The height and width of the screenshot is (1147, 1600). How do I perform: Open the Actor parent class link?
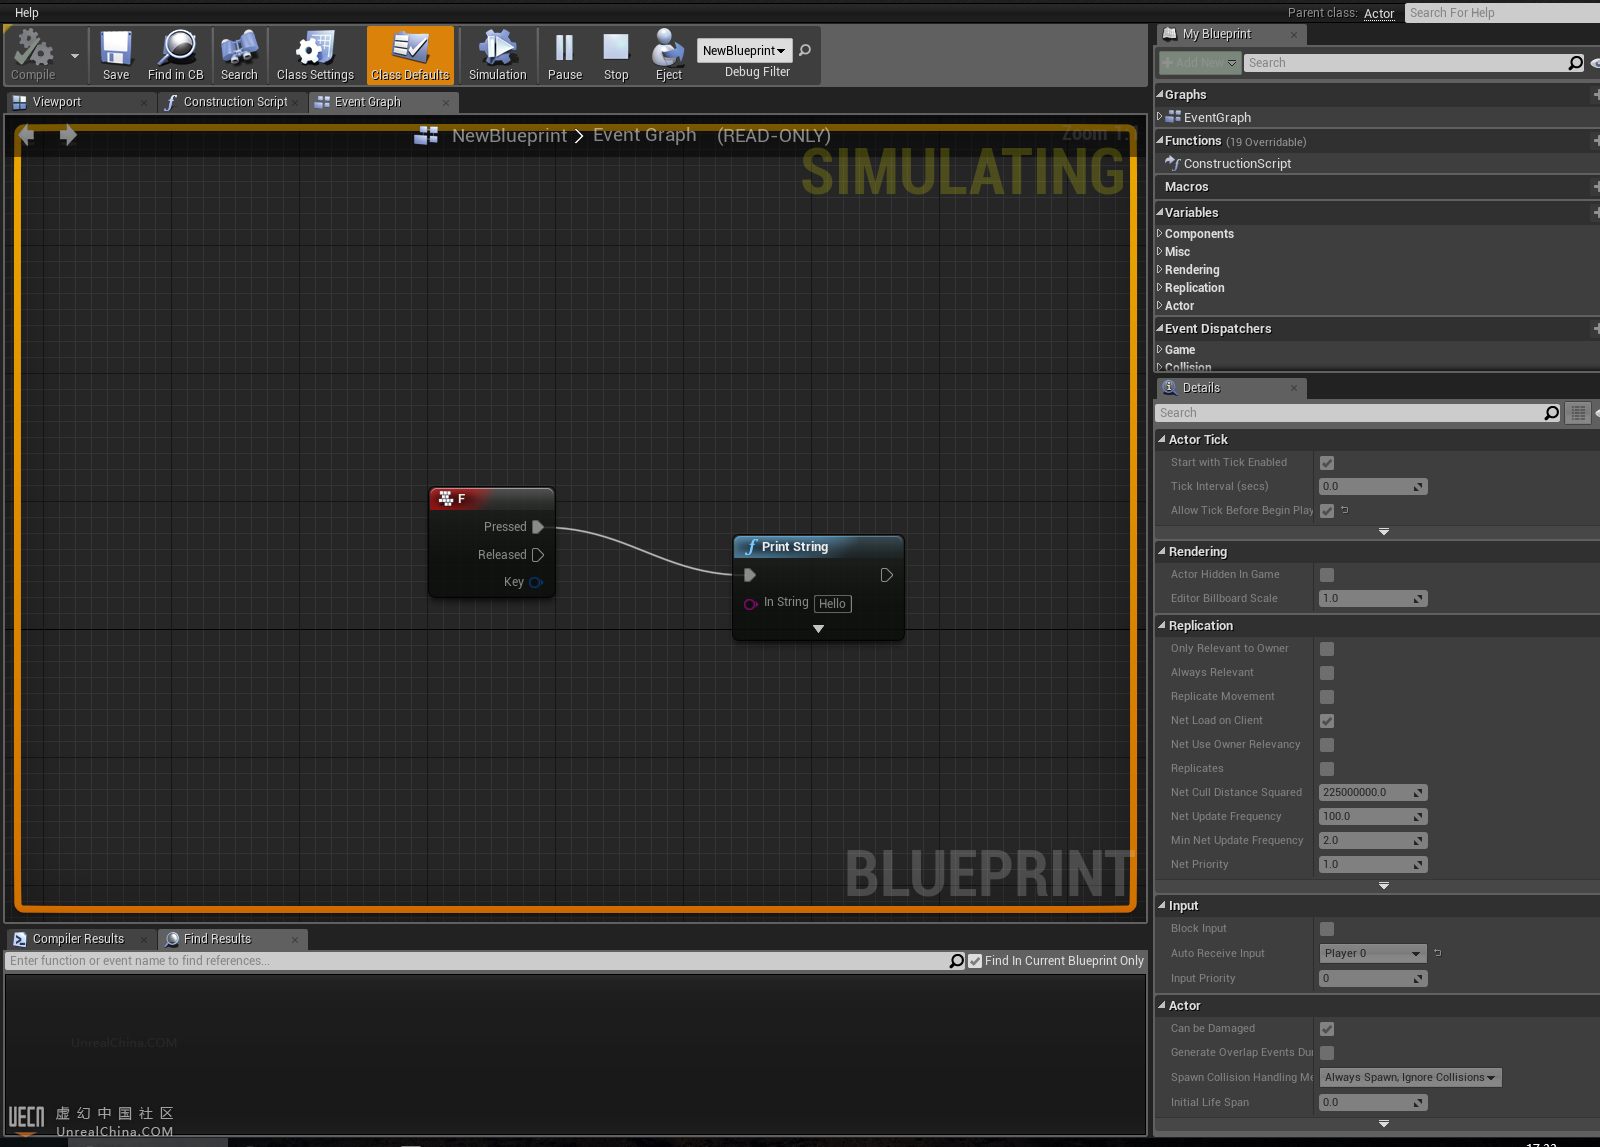[x=1379, y=13]
